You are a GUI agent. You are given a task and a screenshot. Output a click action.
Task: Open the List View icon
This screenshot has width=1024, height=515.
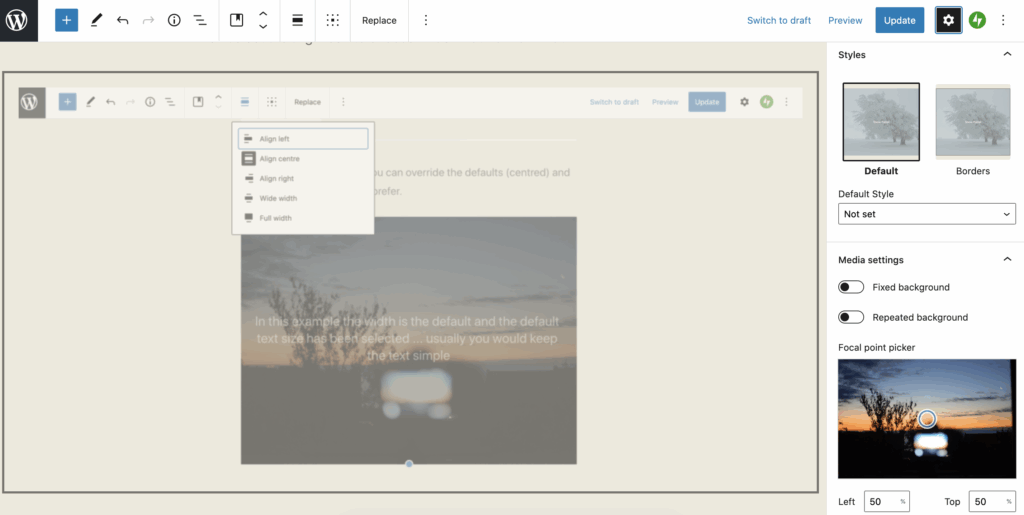[200, 20]
